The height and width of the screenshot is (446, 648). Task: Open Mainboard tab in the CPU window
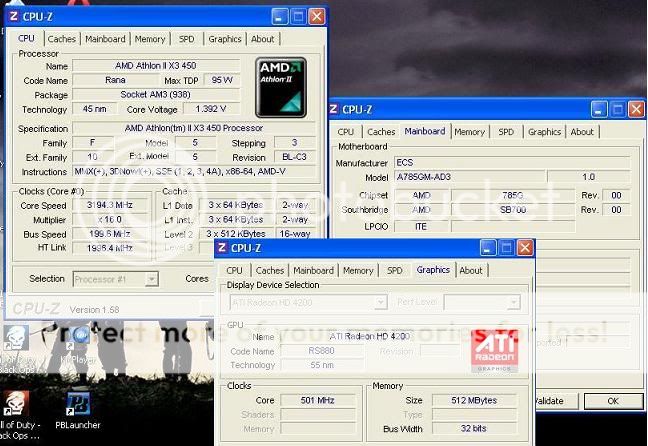105,39
